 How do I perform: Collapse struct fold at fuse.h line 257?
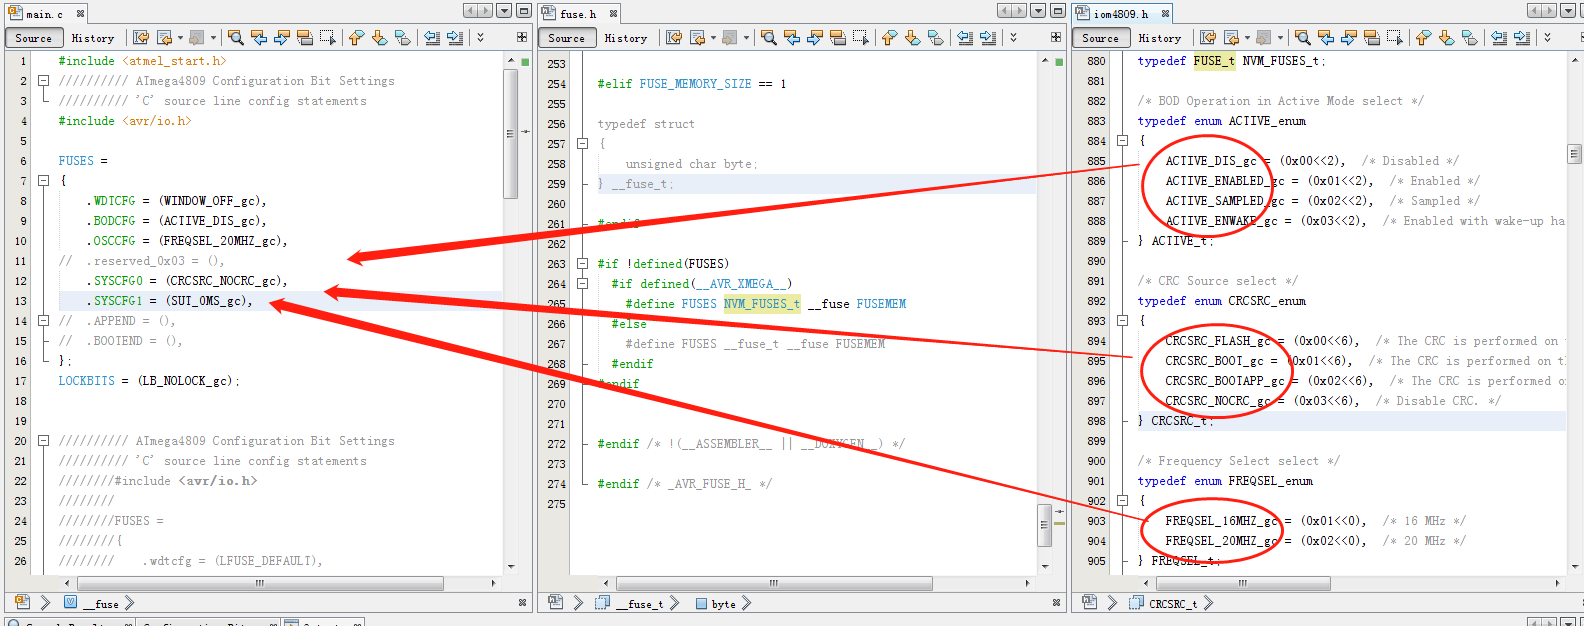tap(582, 144)
